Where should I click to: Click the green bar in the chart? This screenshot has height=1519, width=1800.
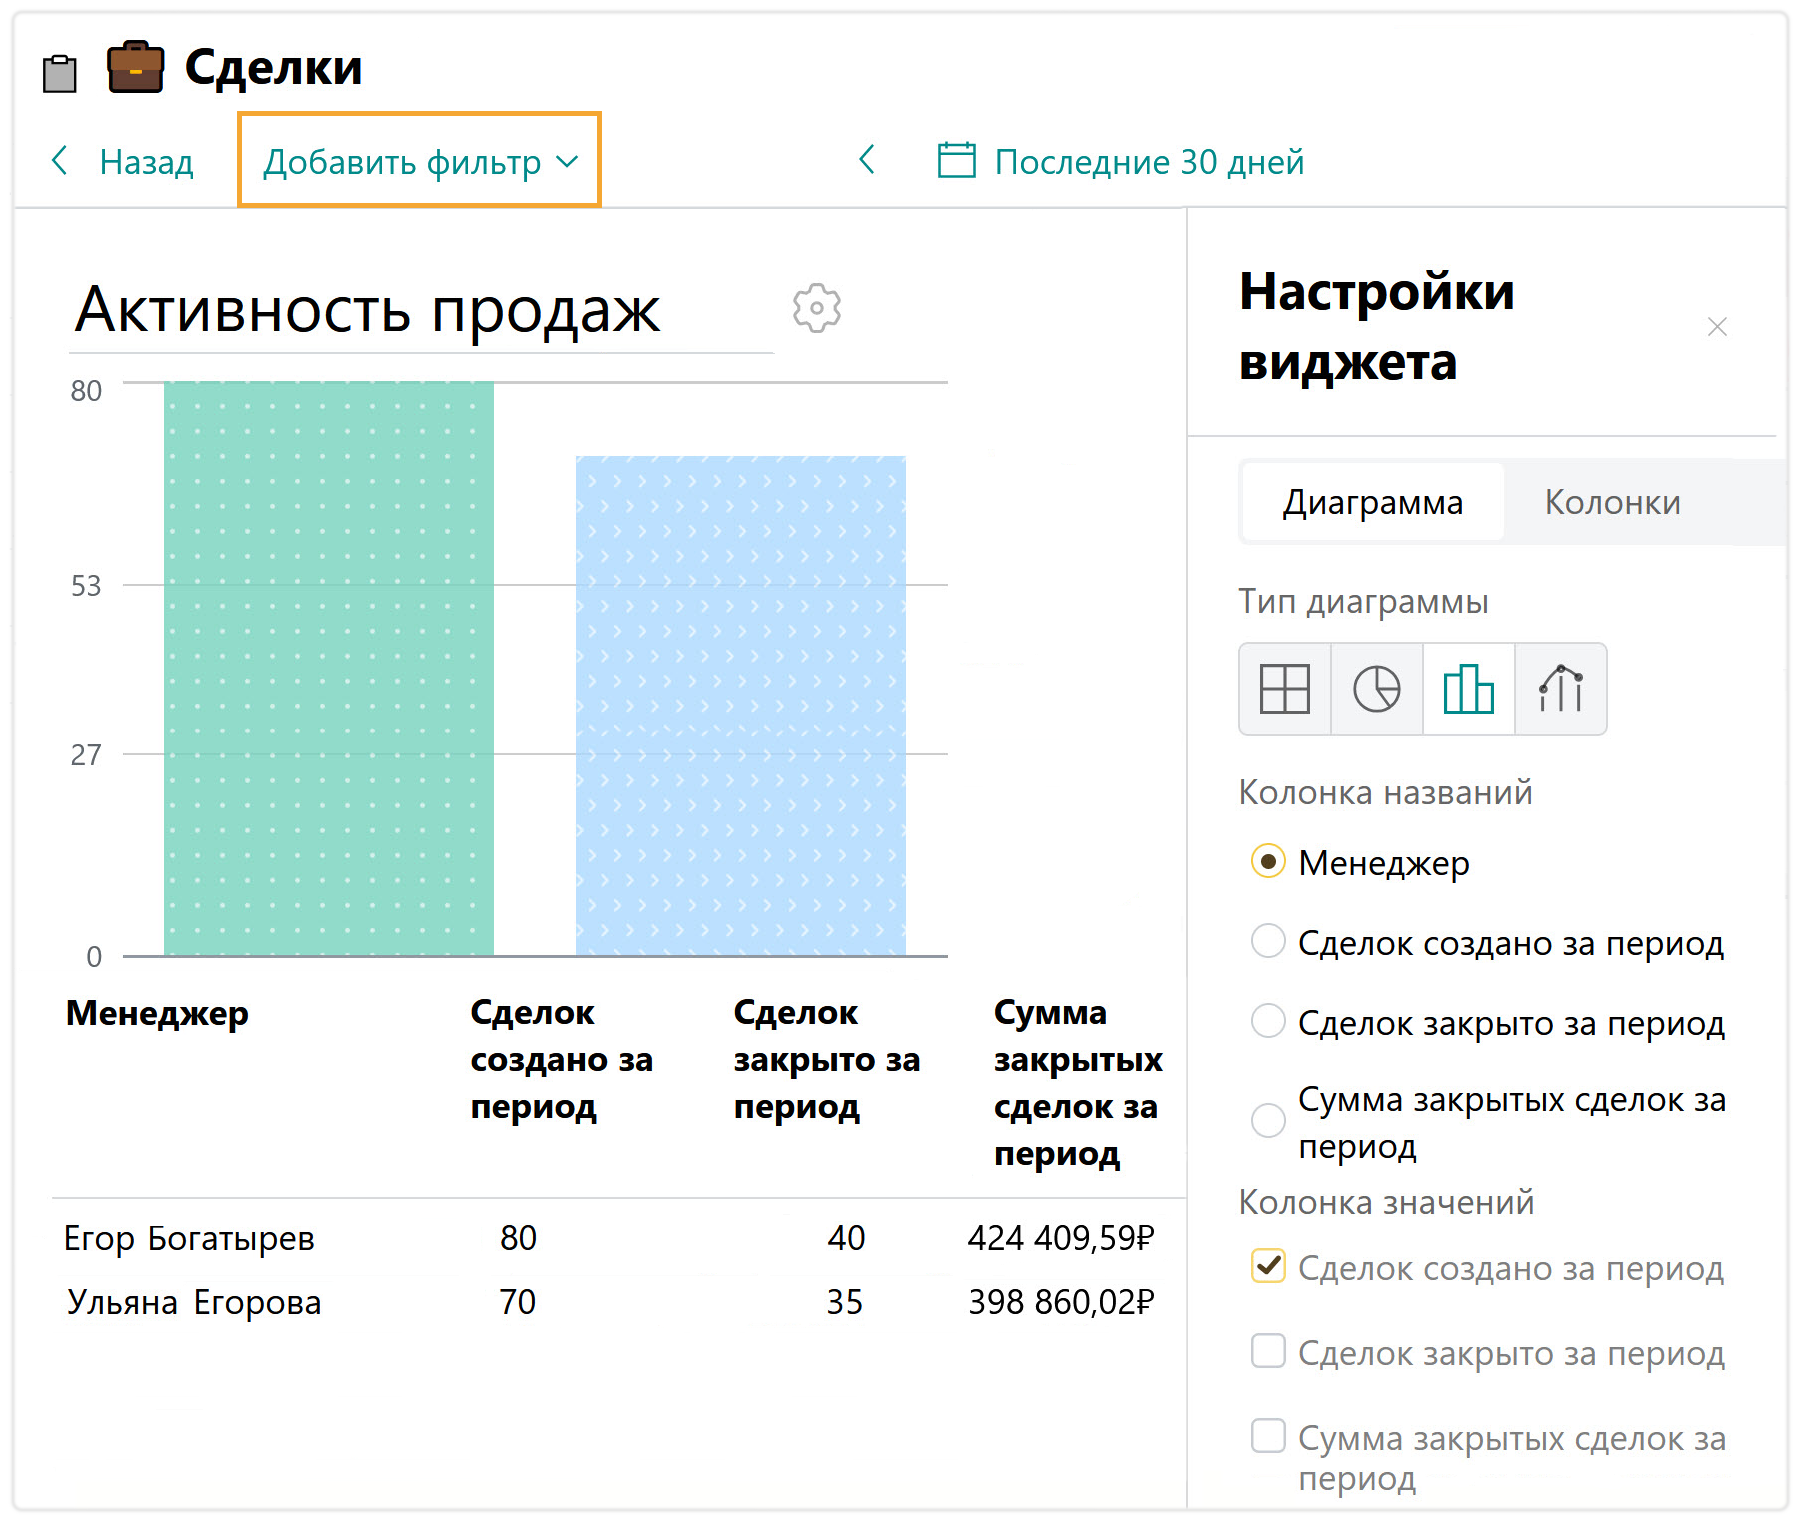328,668
